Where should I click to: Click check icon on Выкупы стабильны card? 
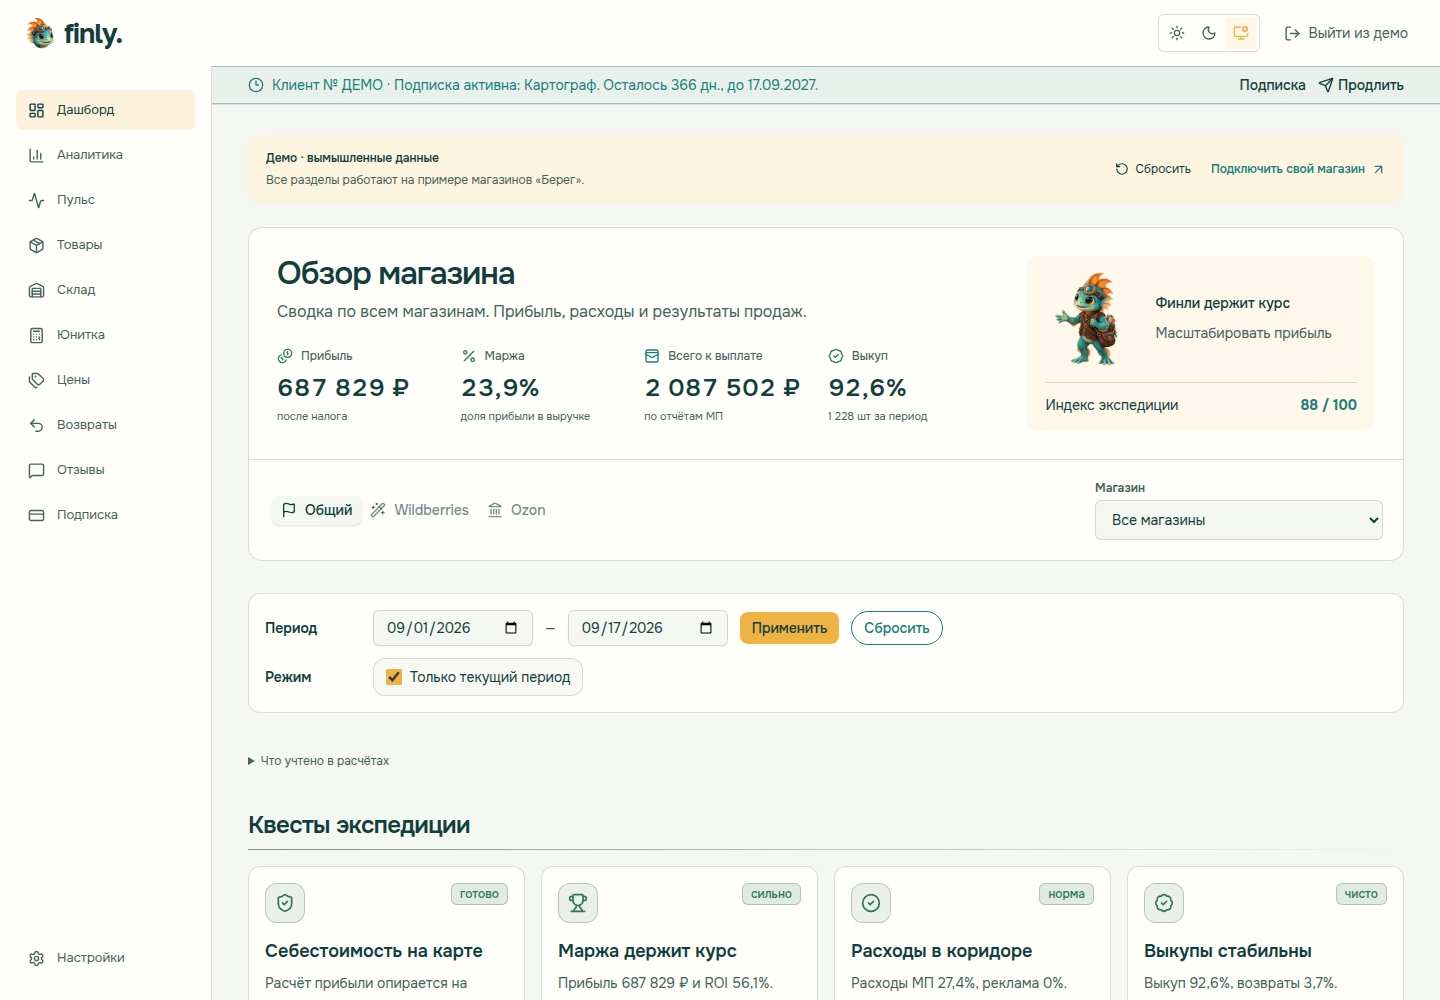1164,903
